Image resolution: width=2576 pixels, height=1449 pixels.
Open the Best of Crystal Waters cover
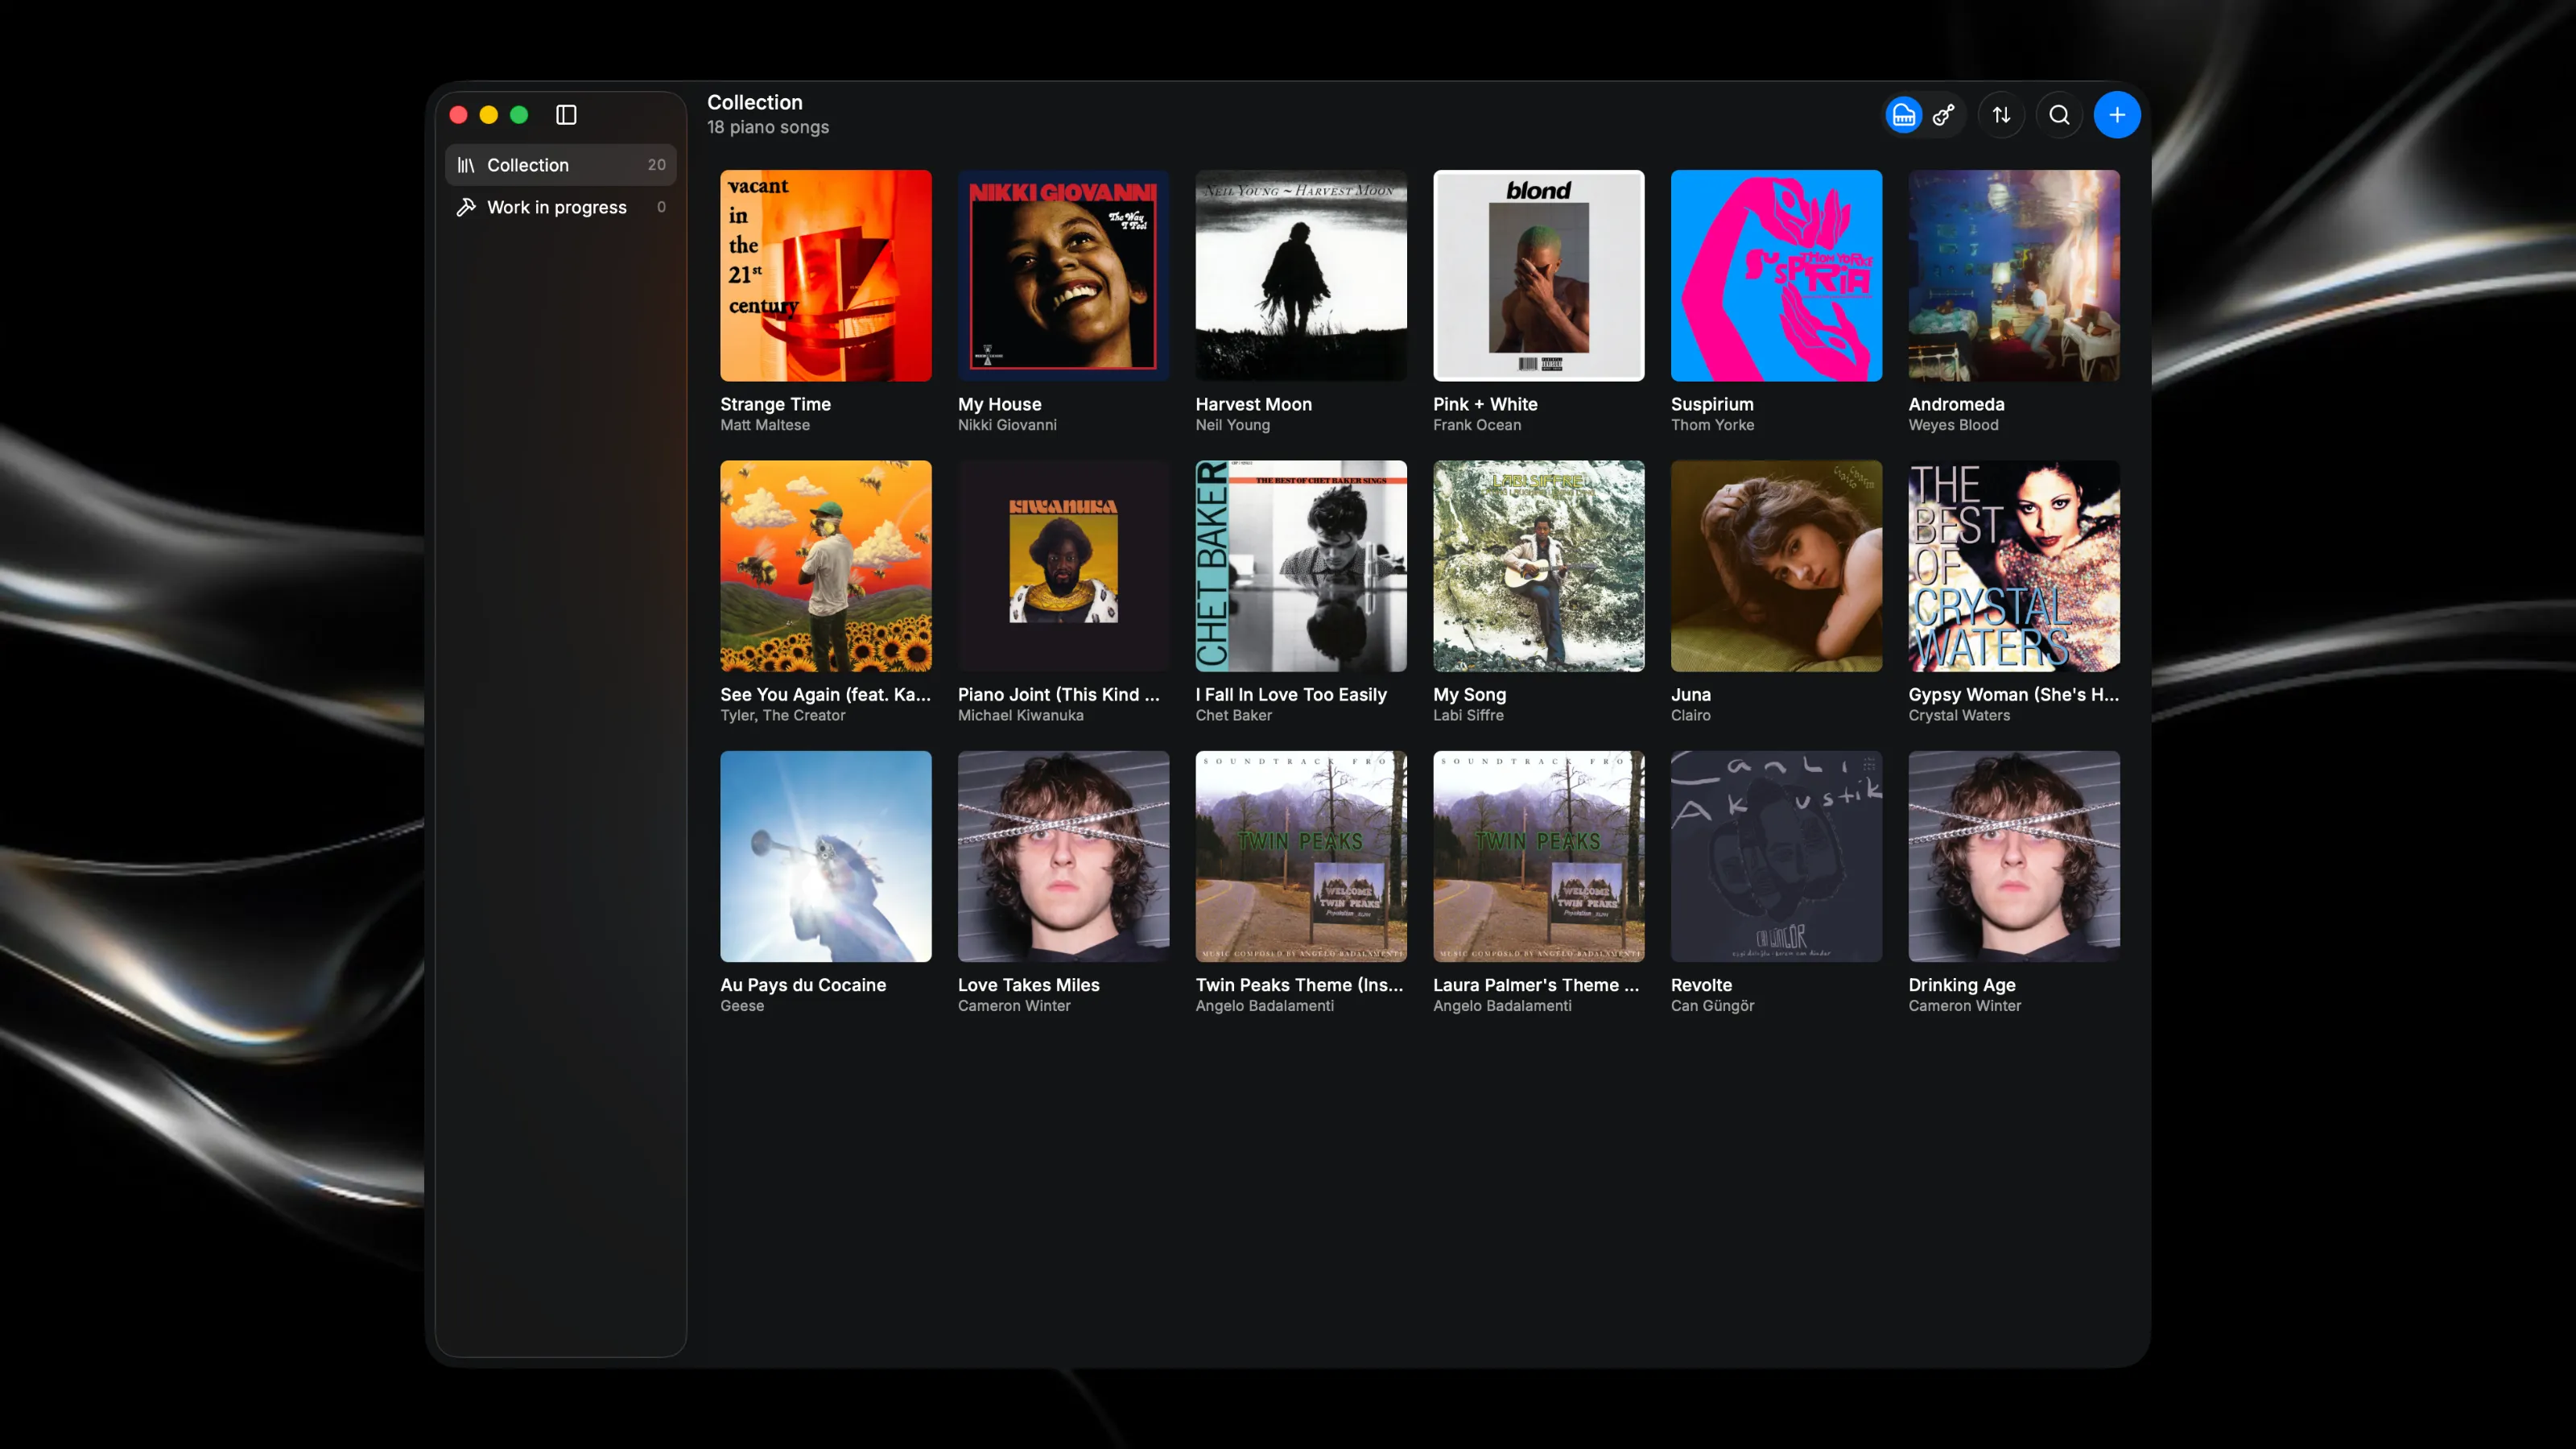(x=2014, y=566)
